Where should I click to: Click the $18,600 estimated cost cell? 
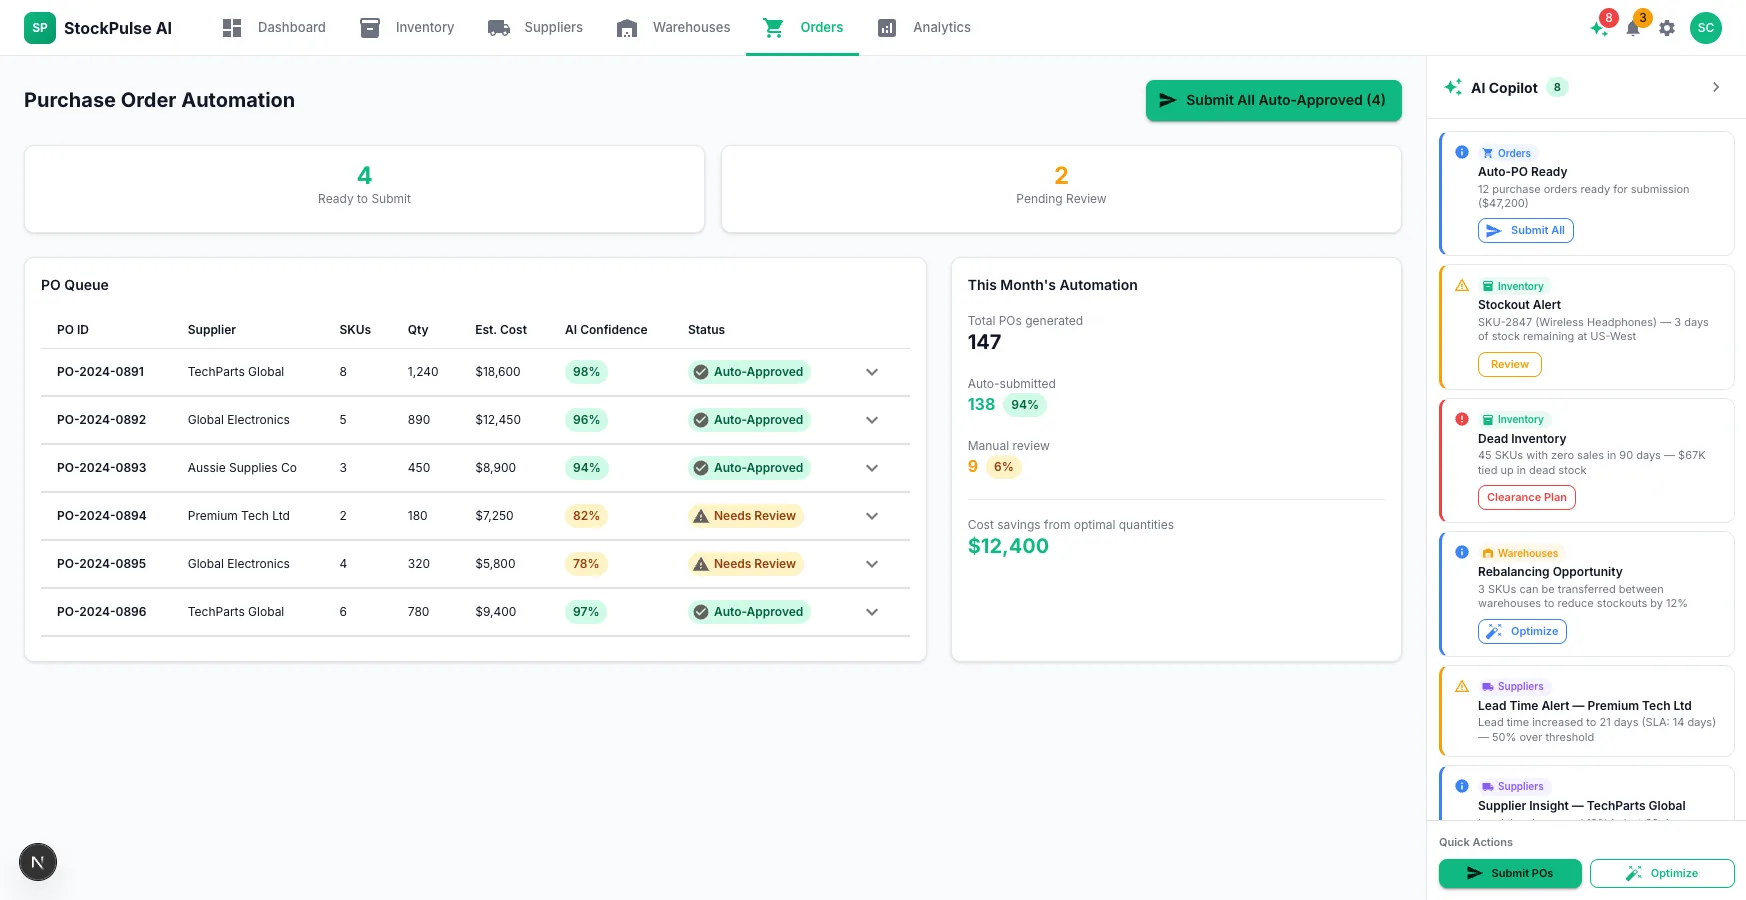pyautogui.click(x=498, y=372)
